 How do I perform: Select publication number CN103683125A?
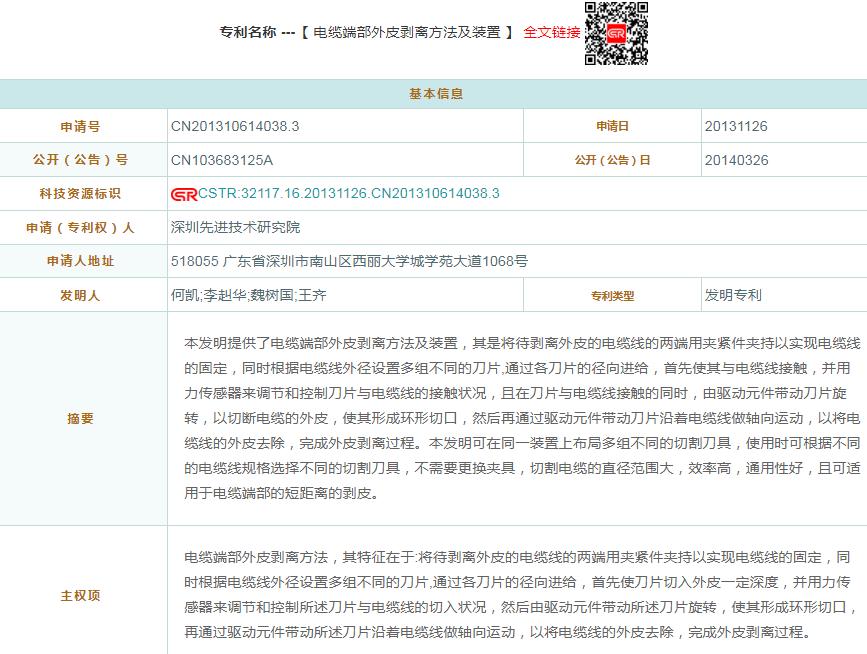[222, 160]
